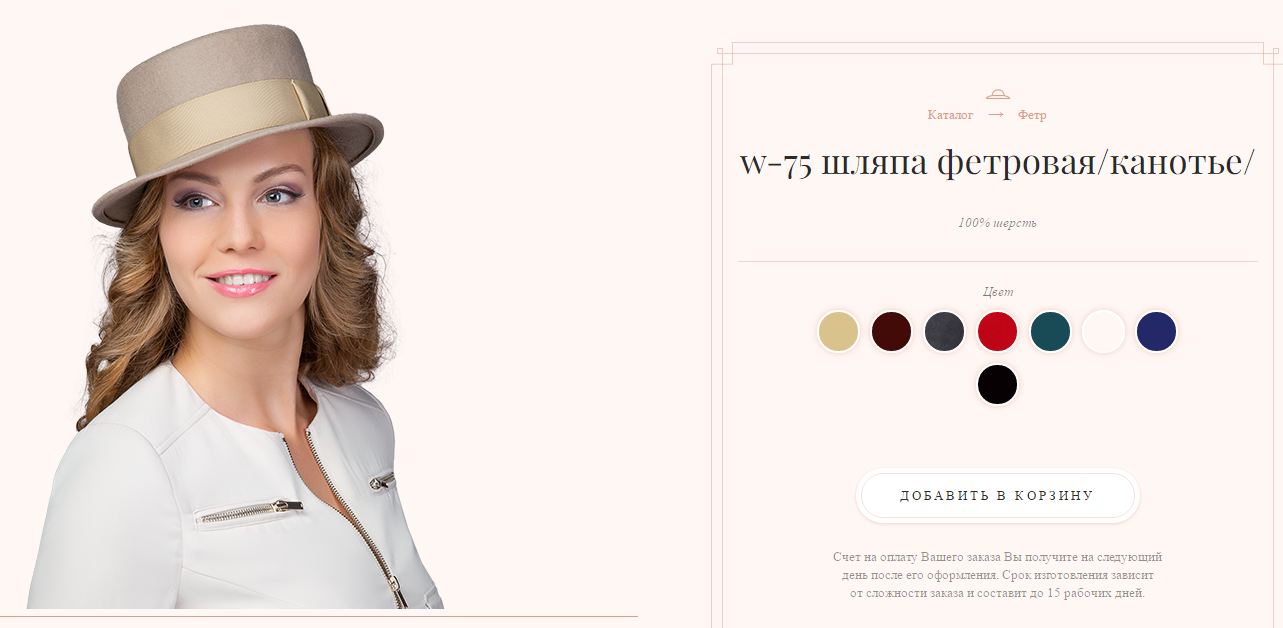Open the product photo of the model
The image size is (1283, 628).
[x=236, y=316]
